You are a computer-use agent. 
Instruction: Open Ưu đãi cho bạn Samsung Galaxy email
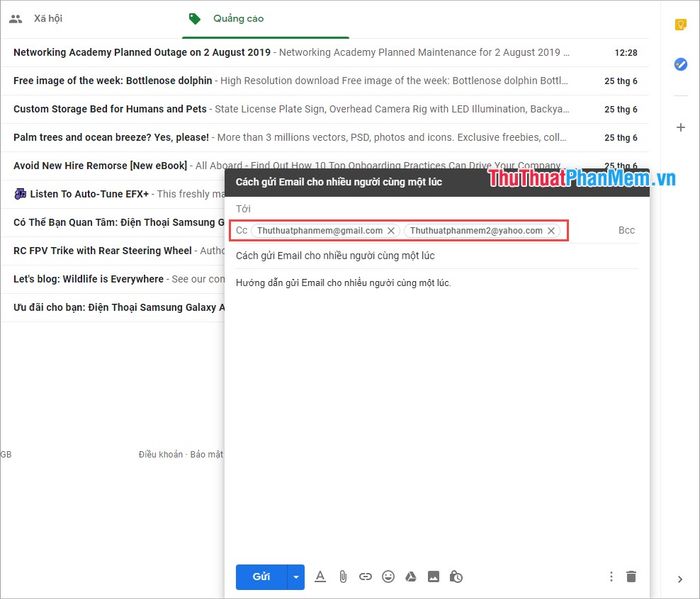pyautogui.click(x=114, y=308)
